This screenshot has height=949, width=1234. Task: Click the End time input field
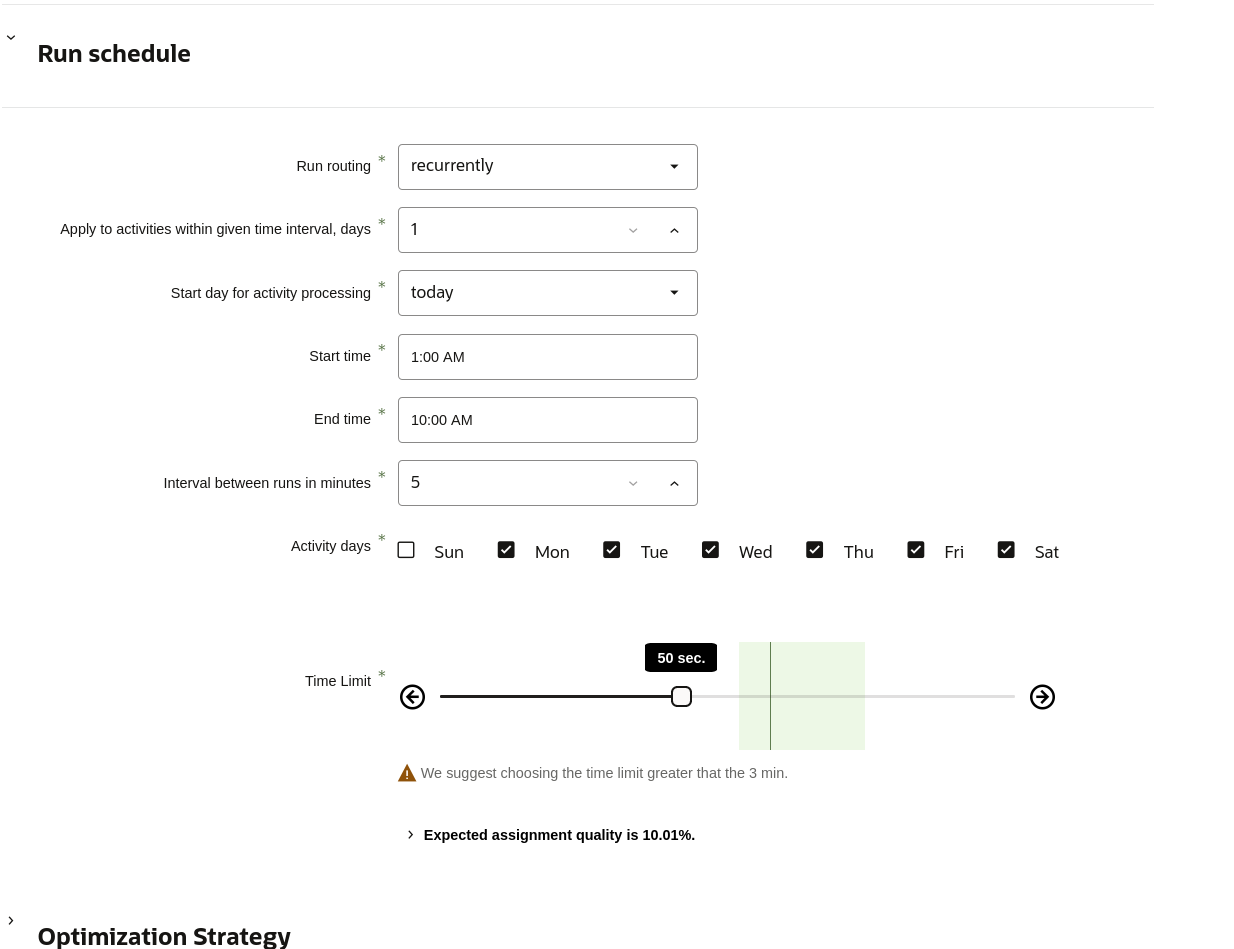coord(547,420)
